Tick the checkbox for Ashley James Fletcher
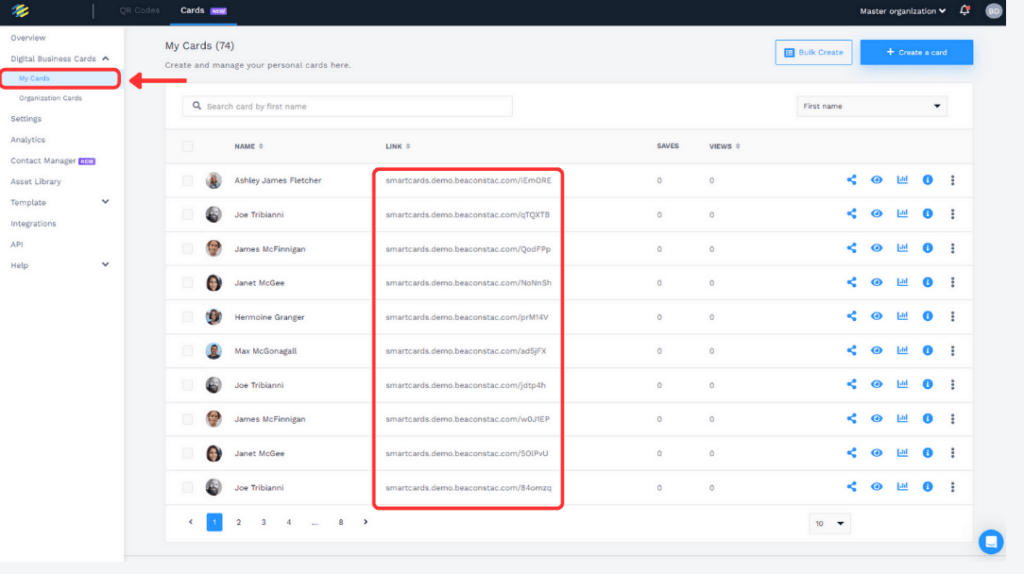The image size is (1024, 574). point(187,180)
